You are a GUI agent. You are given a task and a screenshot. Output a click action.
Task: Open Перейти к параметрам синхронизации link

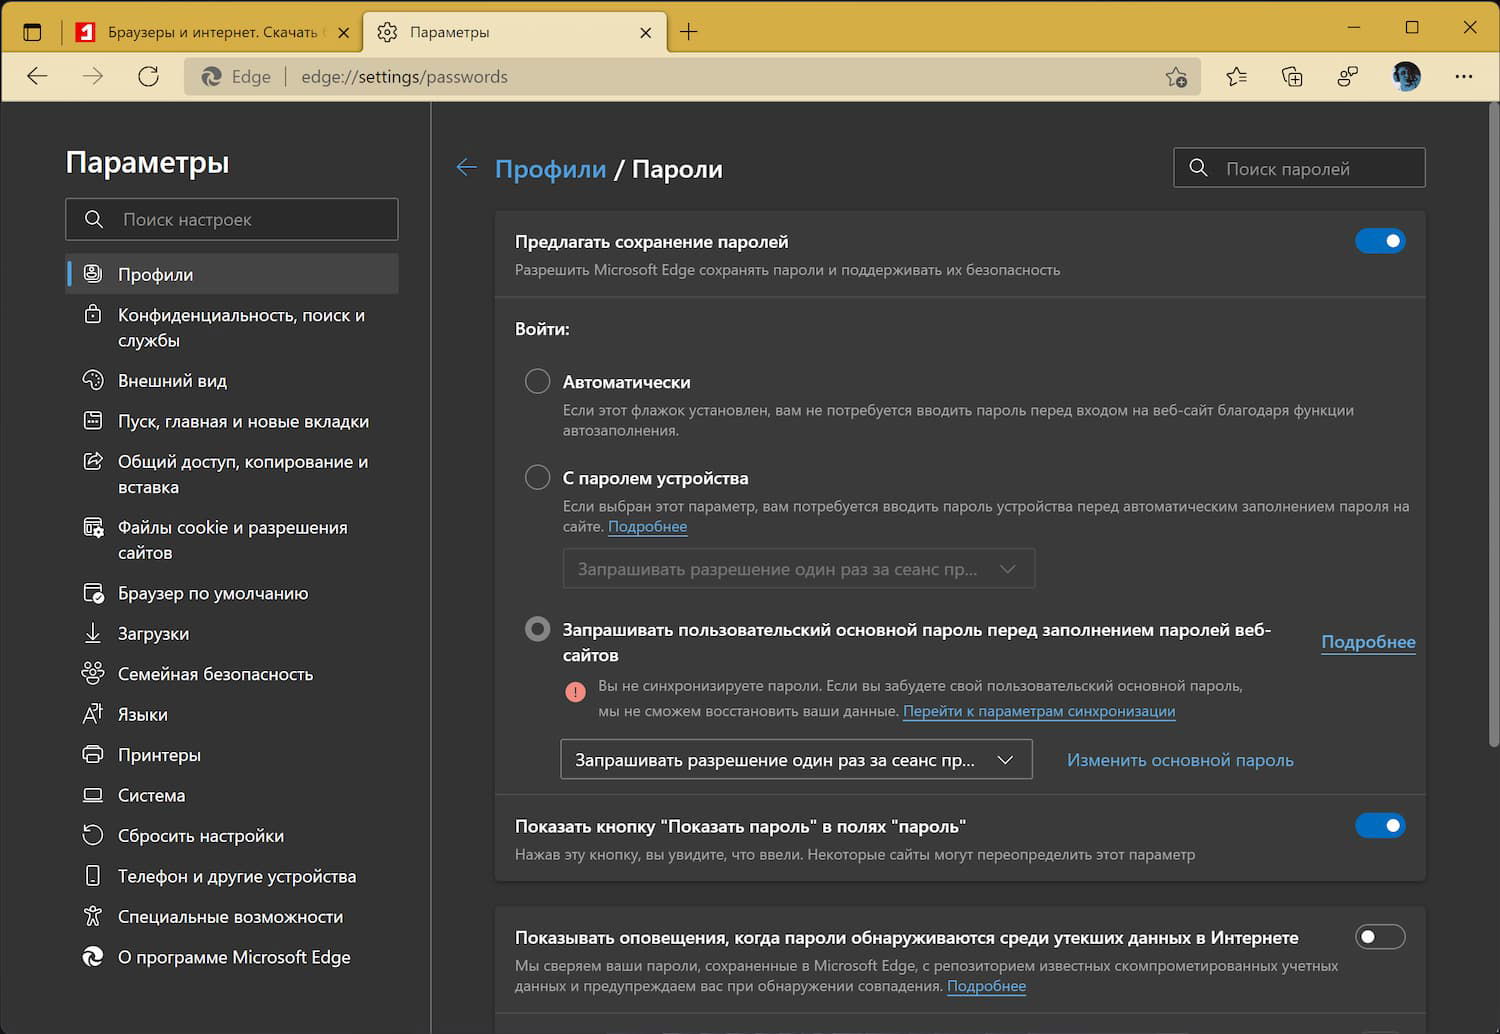tap(1039, 711)
